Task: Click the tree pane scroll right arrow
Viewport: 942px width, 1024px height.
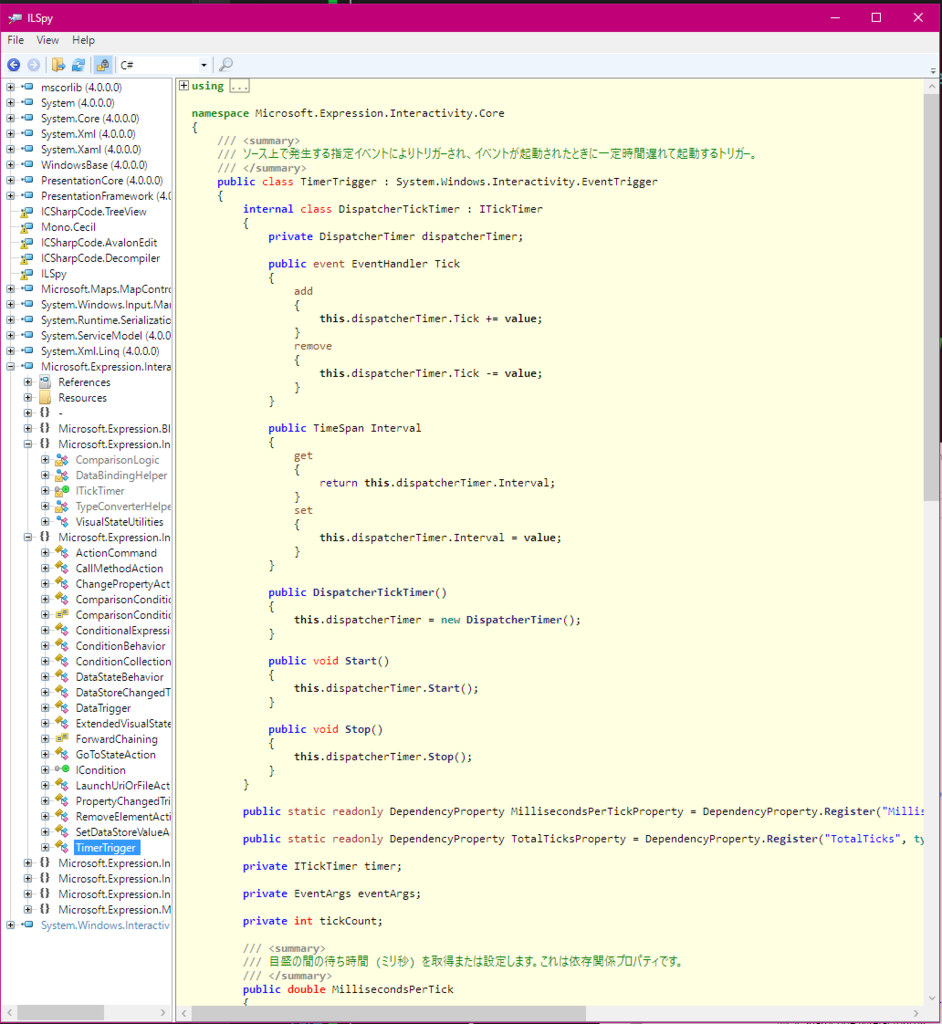Action: 163,1012
